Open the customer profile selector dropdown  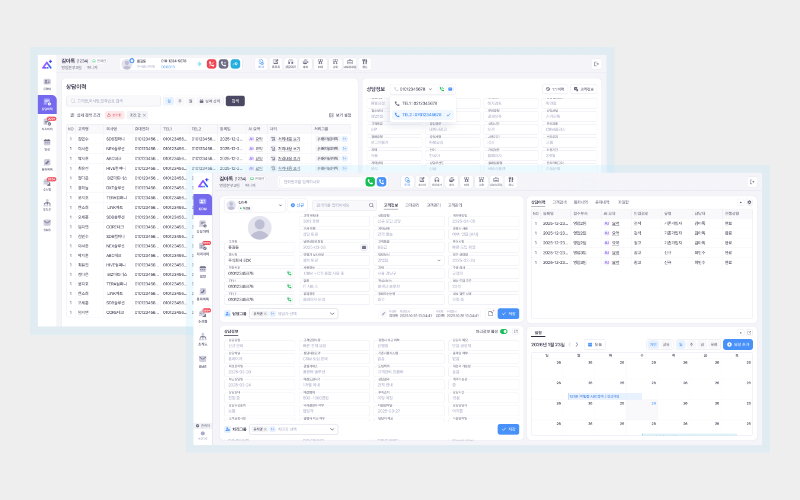[281, 203]
